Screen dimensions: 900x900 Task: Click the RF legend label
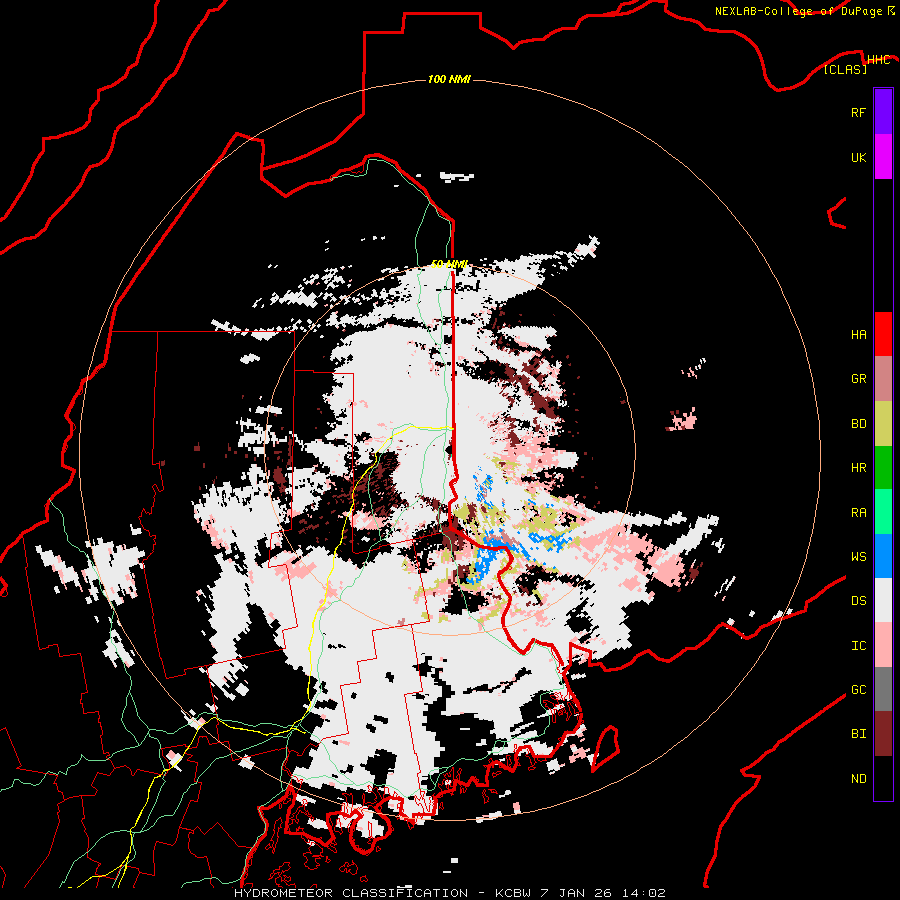point(858,112)
